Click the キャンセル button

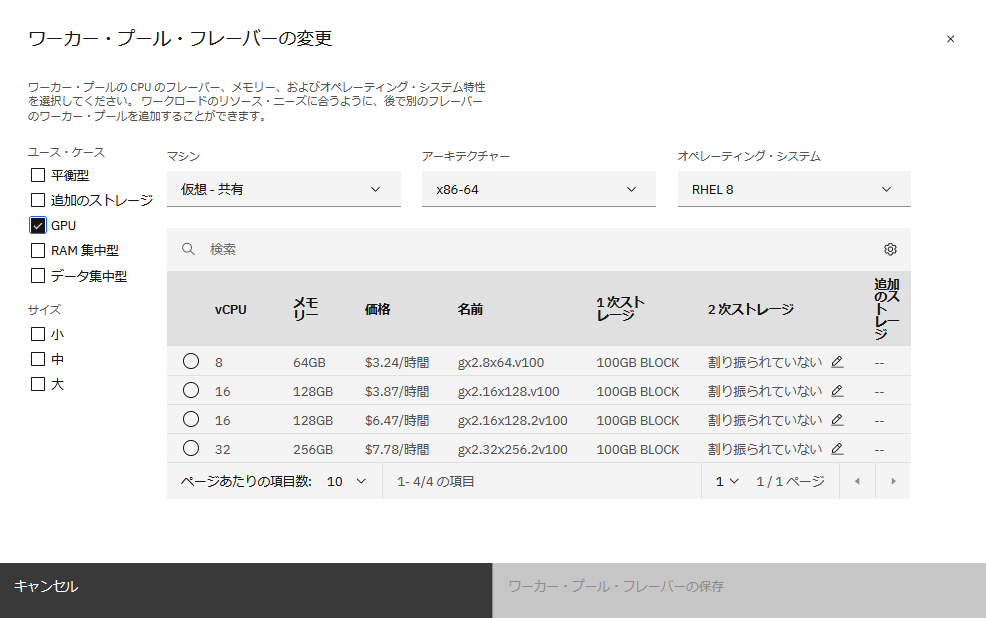click(246, 590)
